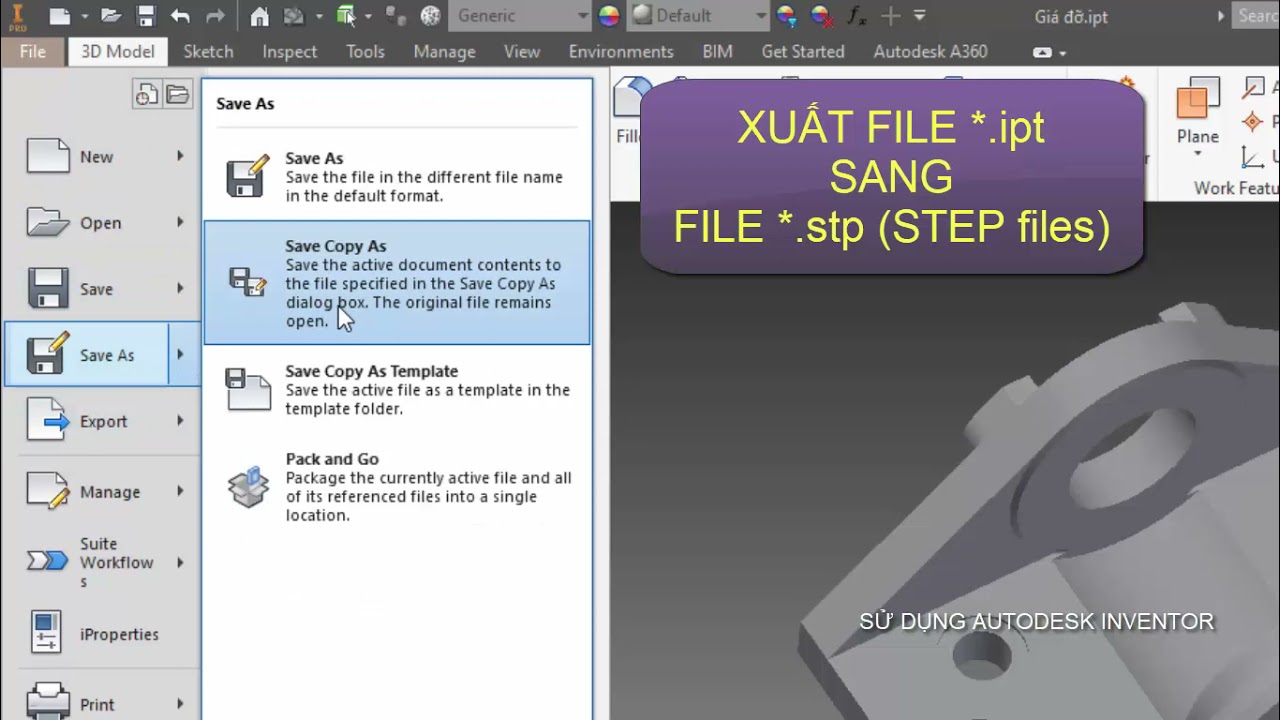Screen dimensions: 1280x720
Task: Show recent documents list icon
Action: coord(146,95)
